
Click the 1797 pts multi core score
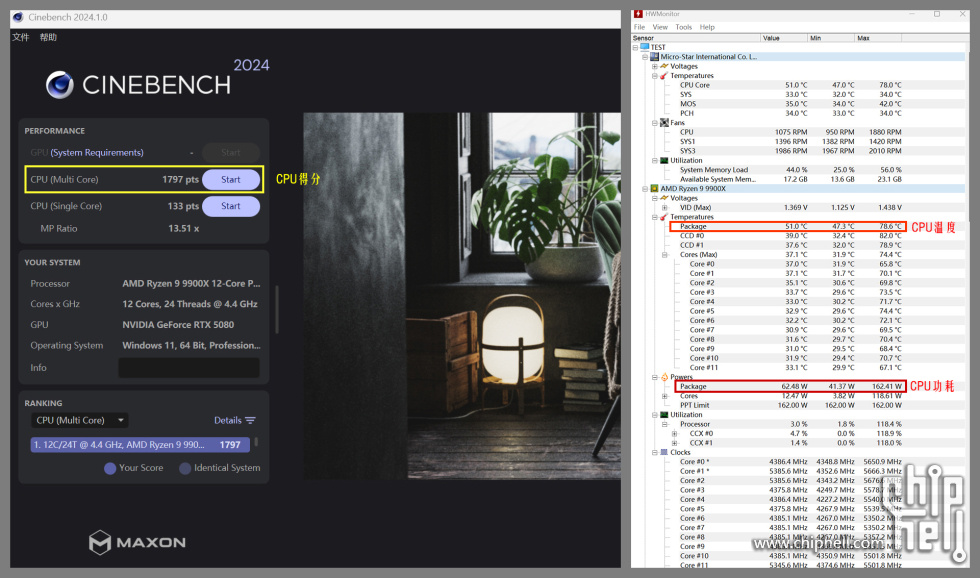[x=180, y=179]
